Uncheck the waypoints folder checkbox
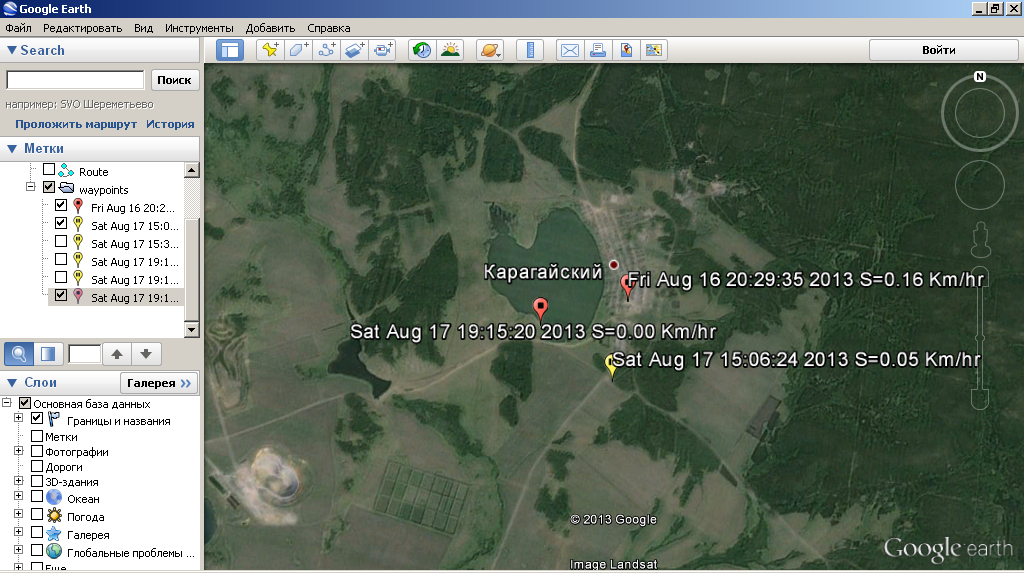 pyautogui.click(x=49, y=187)
